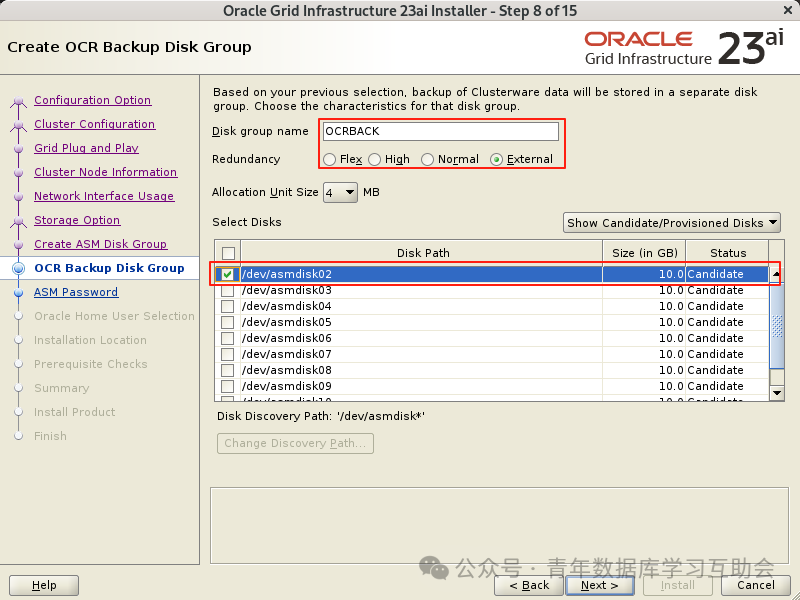The width and height of the screenshot is (800, 600).
Task: Check the /dev/asmdisk06 disk checkbox
Action: [228, 338]
